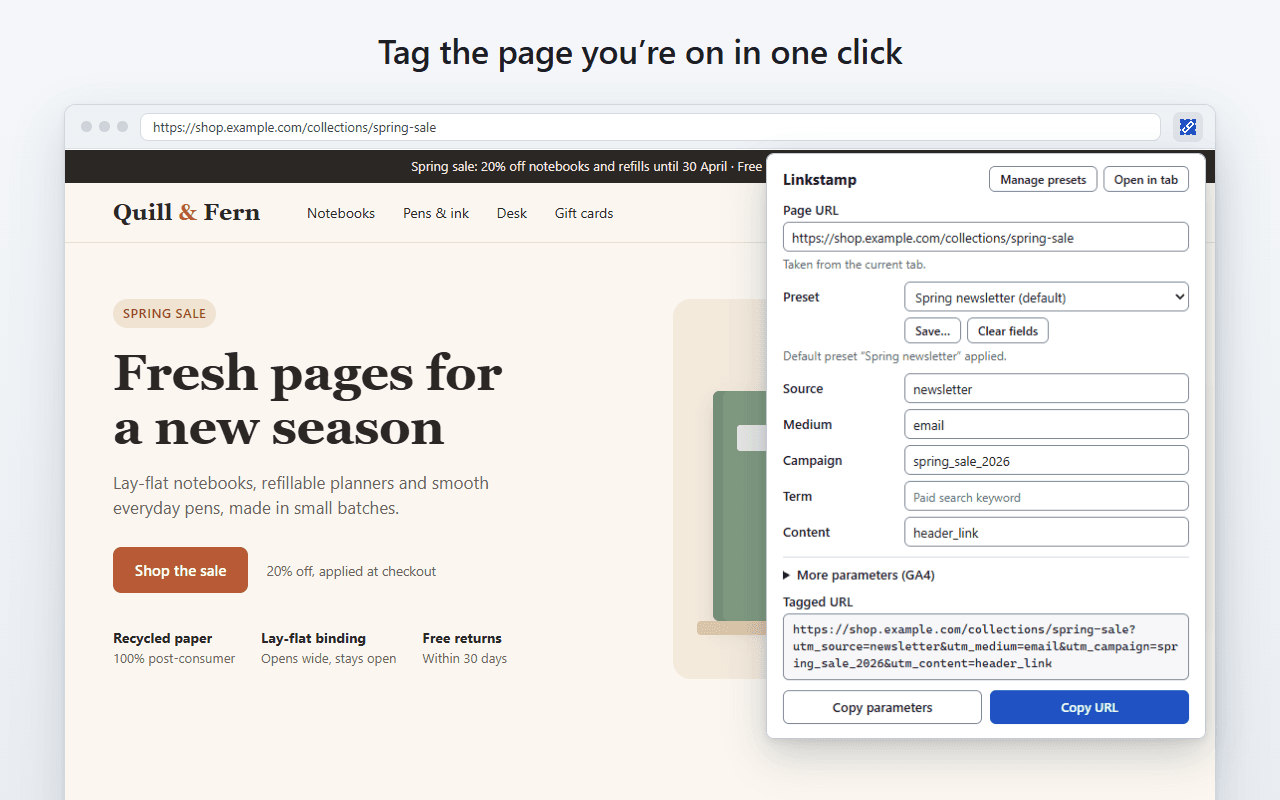Click the Medium field containing email

(x=1046, y=425)
